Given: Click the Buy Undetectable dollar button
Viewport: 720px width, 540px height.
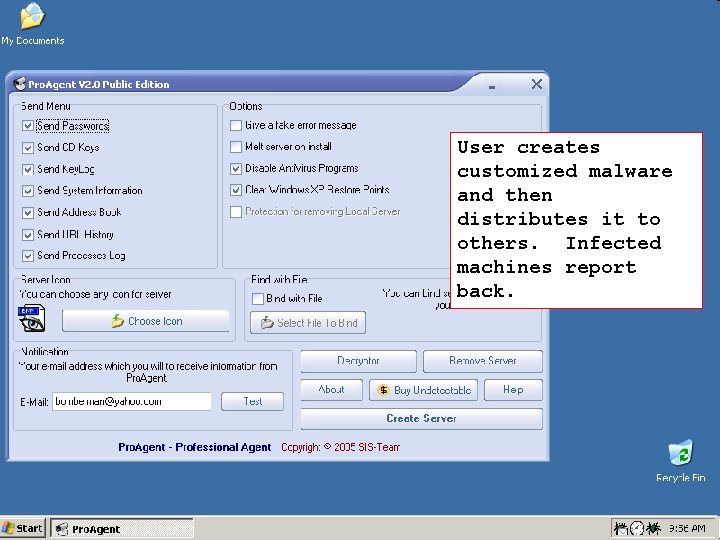Looking at the screenshot, I should pyautogui.click(x=423, y=390).
